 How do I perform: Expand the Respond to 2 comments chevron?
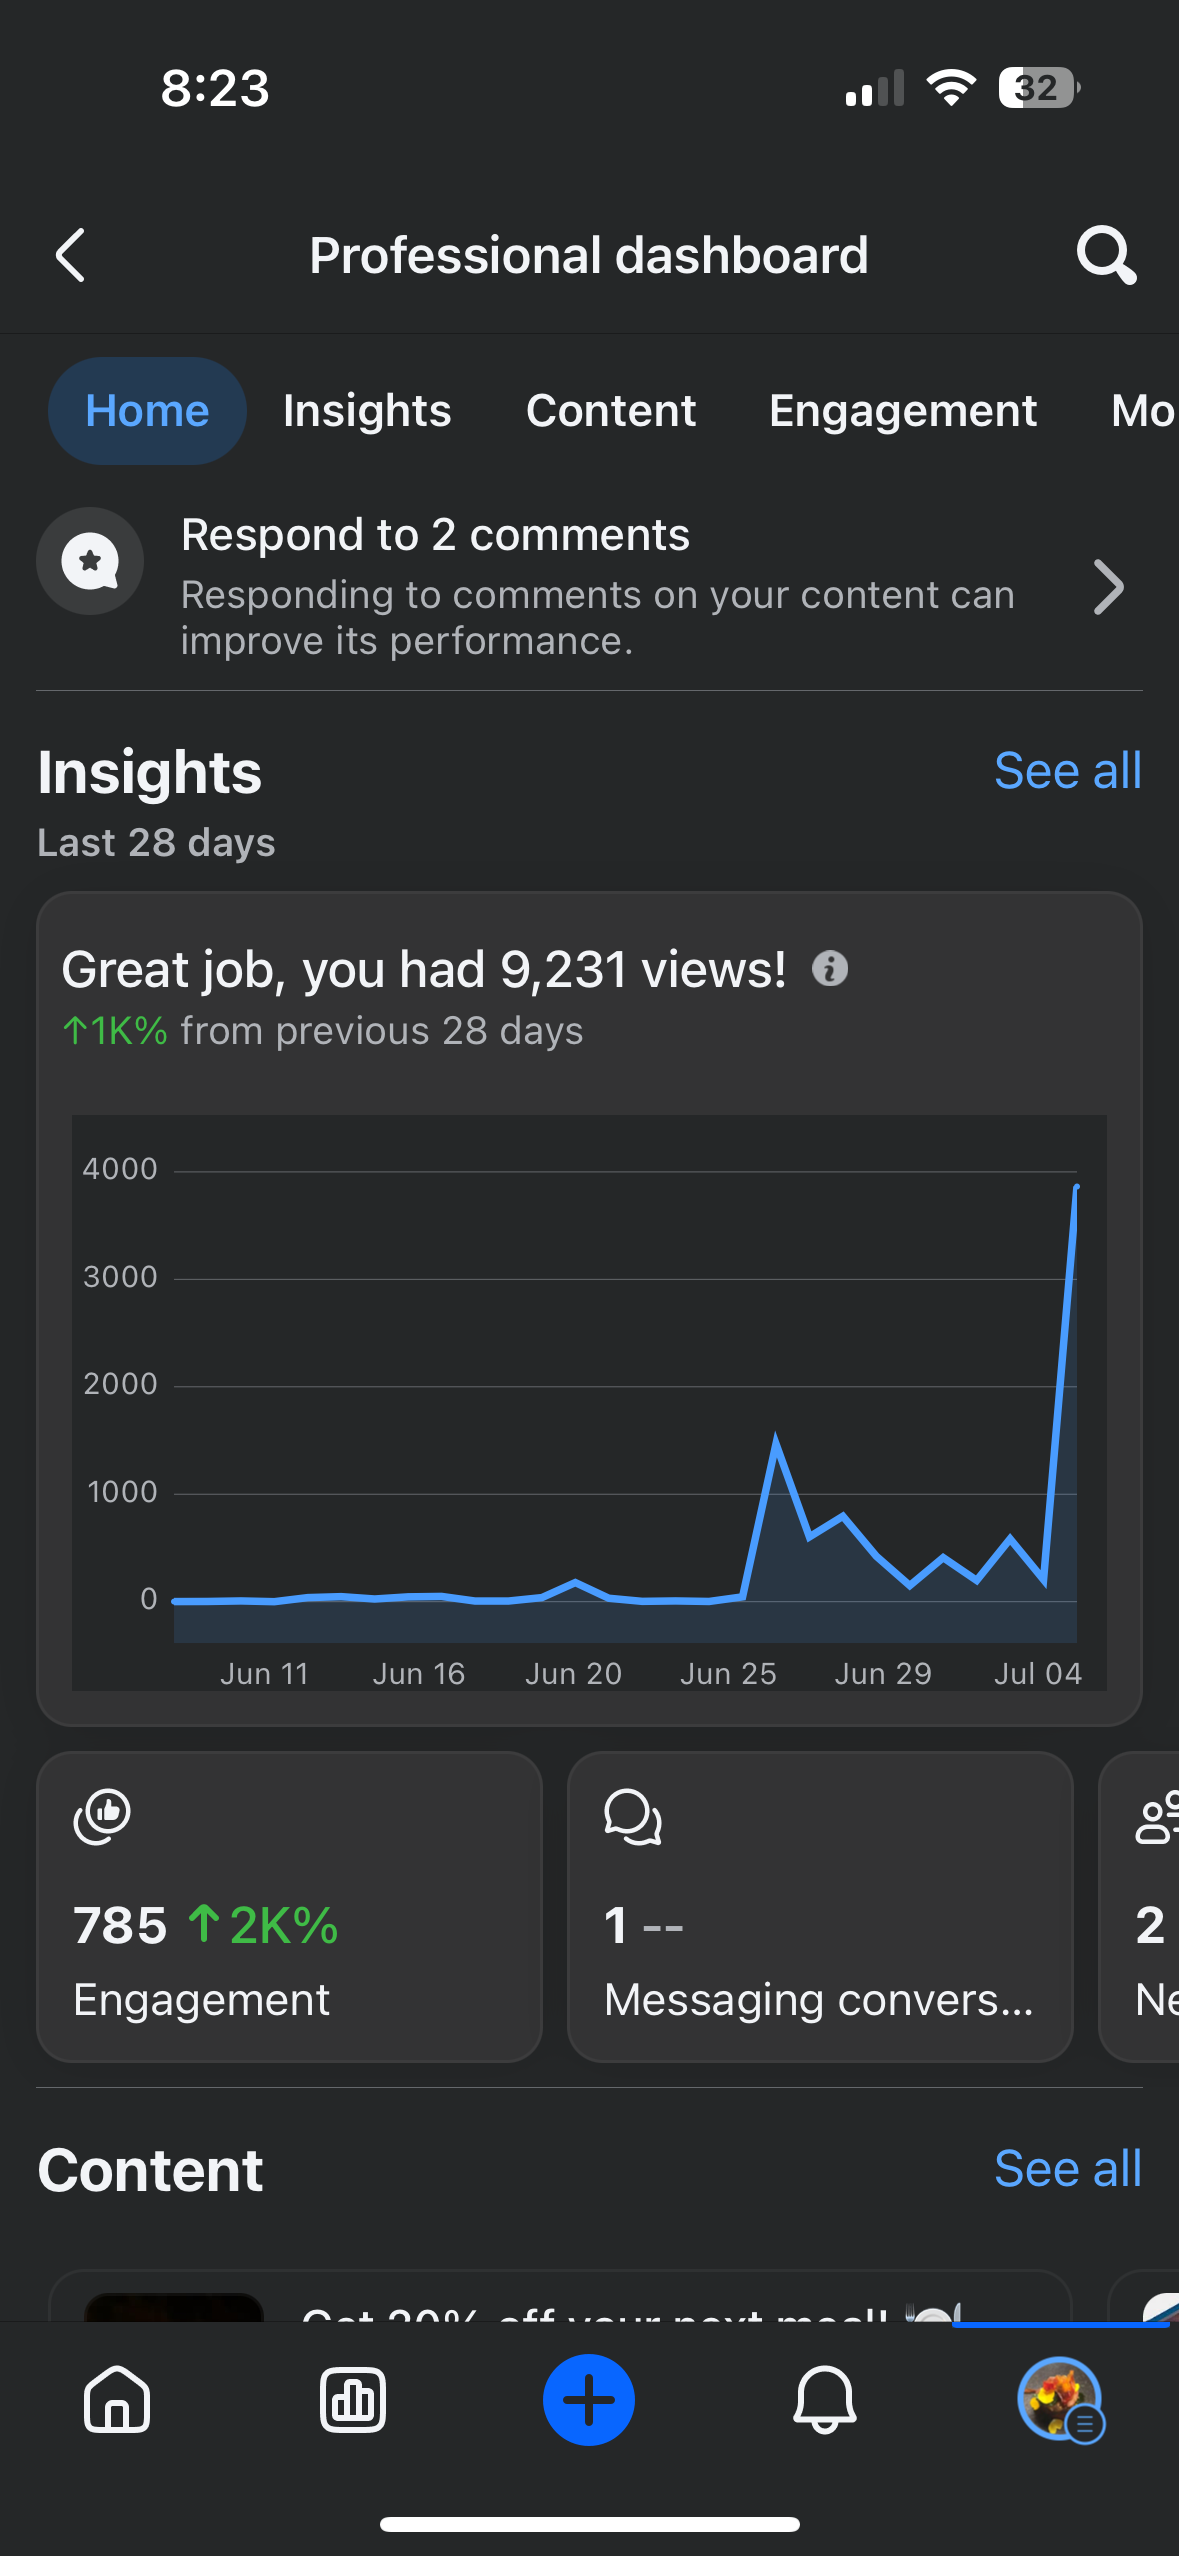[x=1108, y=587]
